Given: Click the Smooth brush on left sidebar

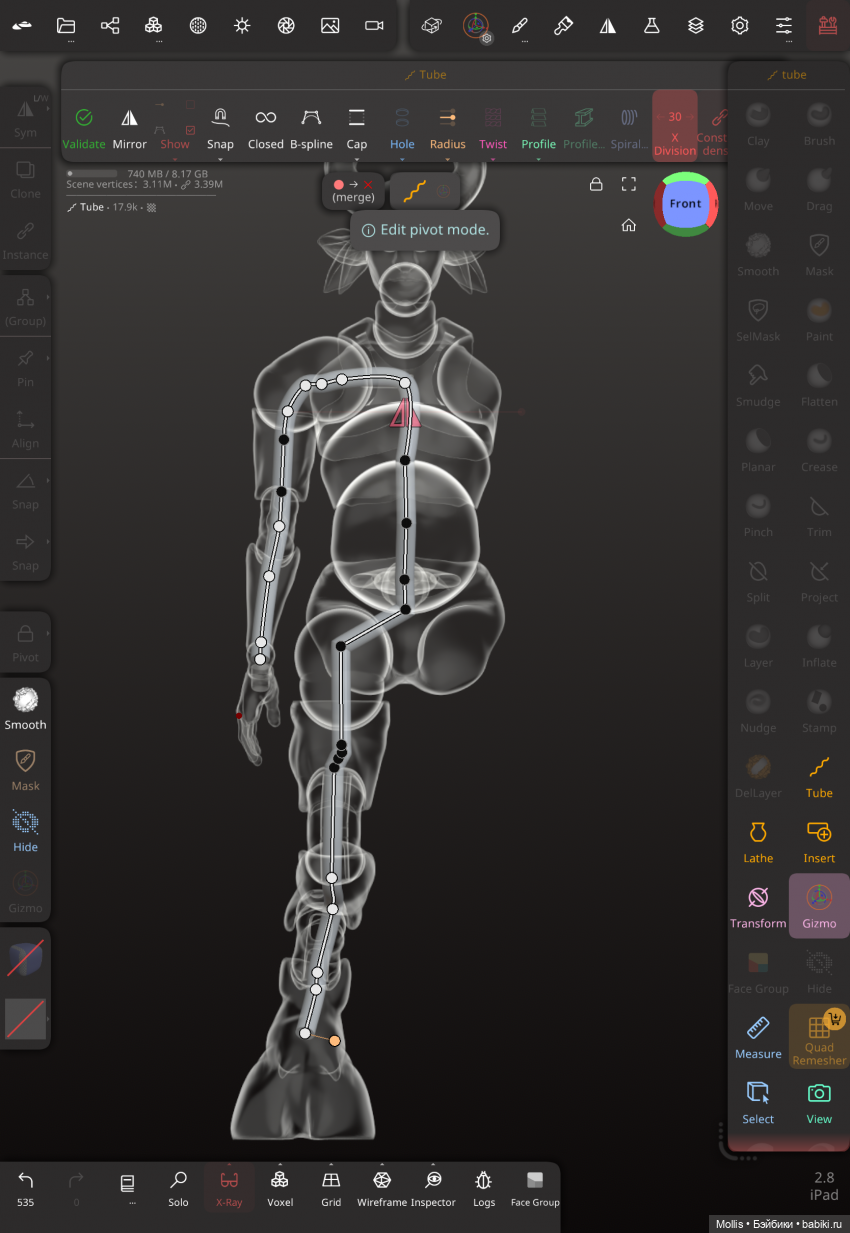Looking at the screenshot, I should tap(25, 707).
